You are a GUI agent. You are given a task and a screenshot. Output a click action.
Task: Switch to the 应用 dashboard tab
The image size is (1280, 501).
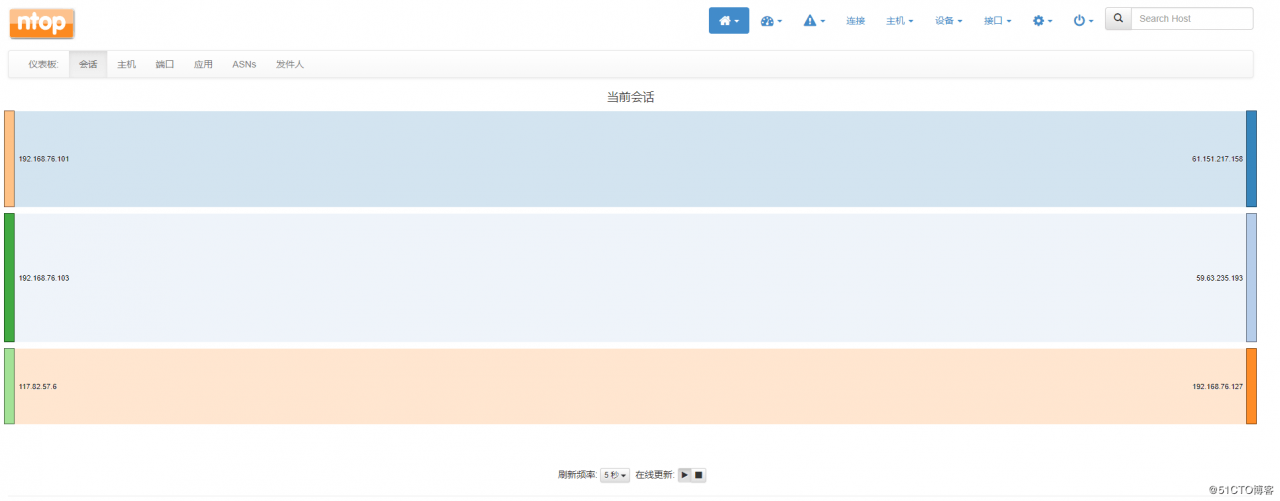(x=203, y=64)
